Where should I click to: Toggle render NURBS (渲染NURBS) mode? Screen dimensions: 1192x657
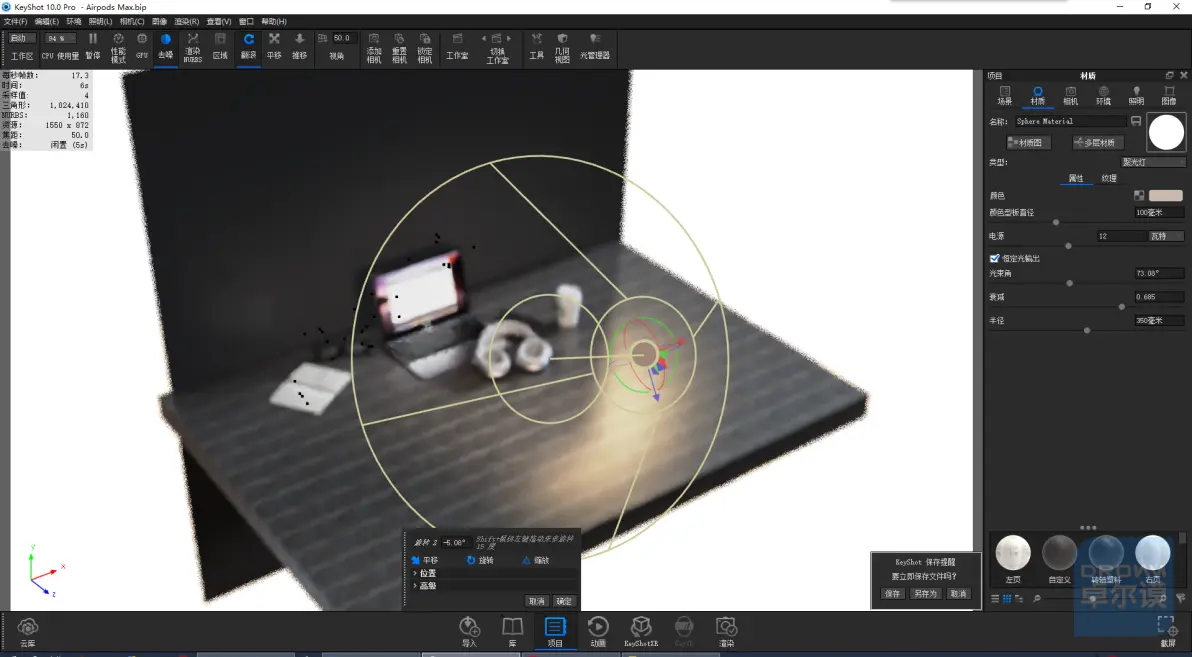pos(192,47)
